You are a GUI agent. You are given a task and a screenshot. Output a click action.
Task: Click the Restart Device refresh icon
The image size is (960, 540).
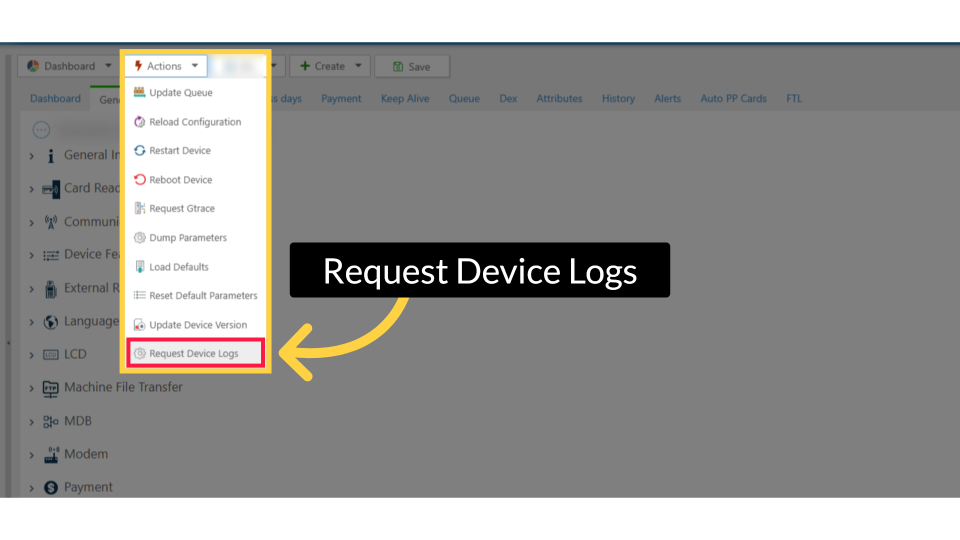pos(140,151)
